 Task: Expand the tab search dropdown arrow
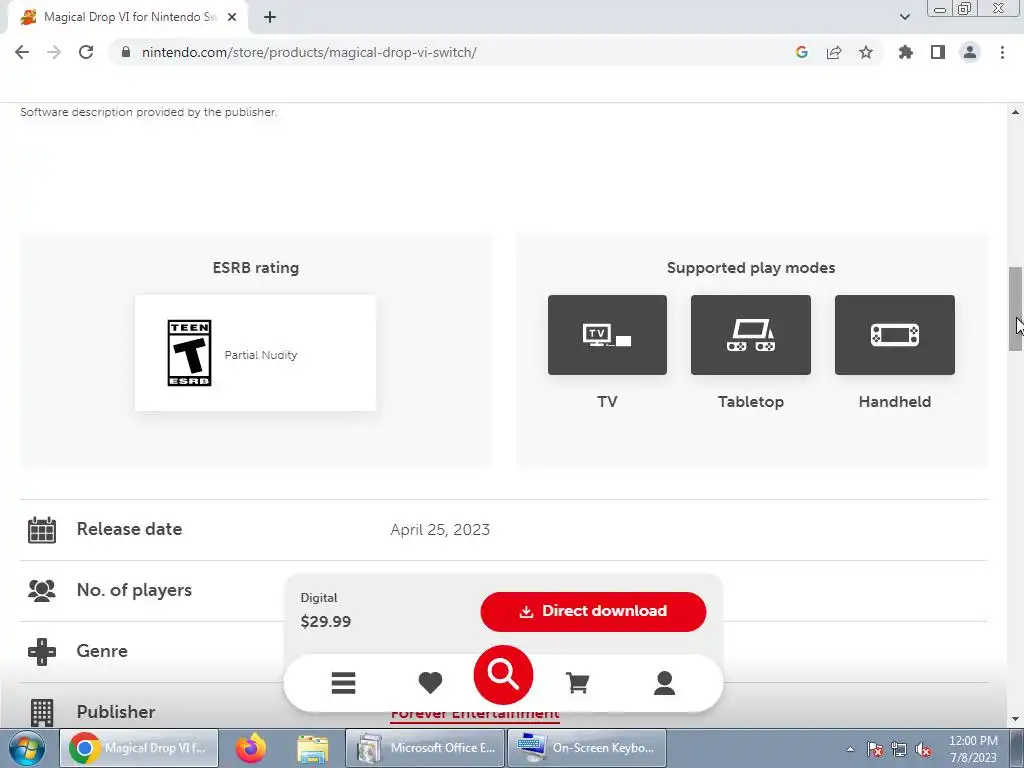[904, 17]
